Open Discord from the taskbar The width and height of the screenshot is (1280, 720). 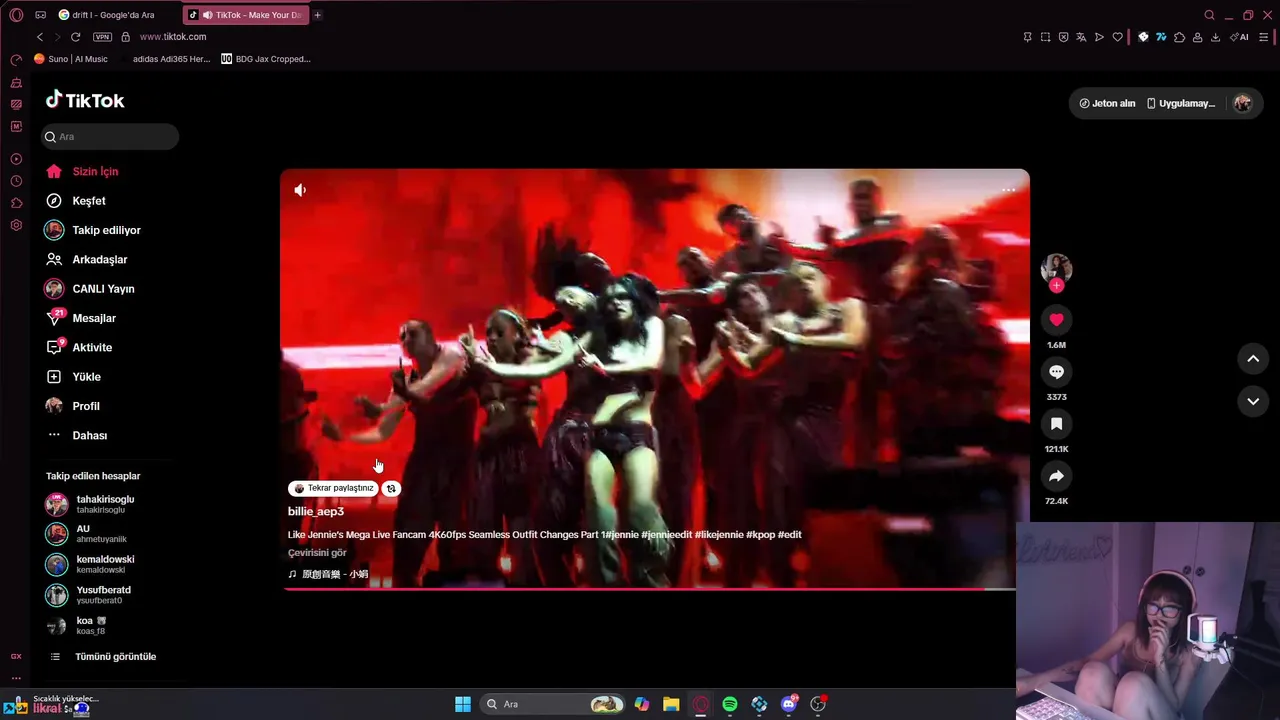[789, 704]
